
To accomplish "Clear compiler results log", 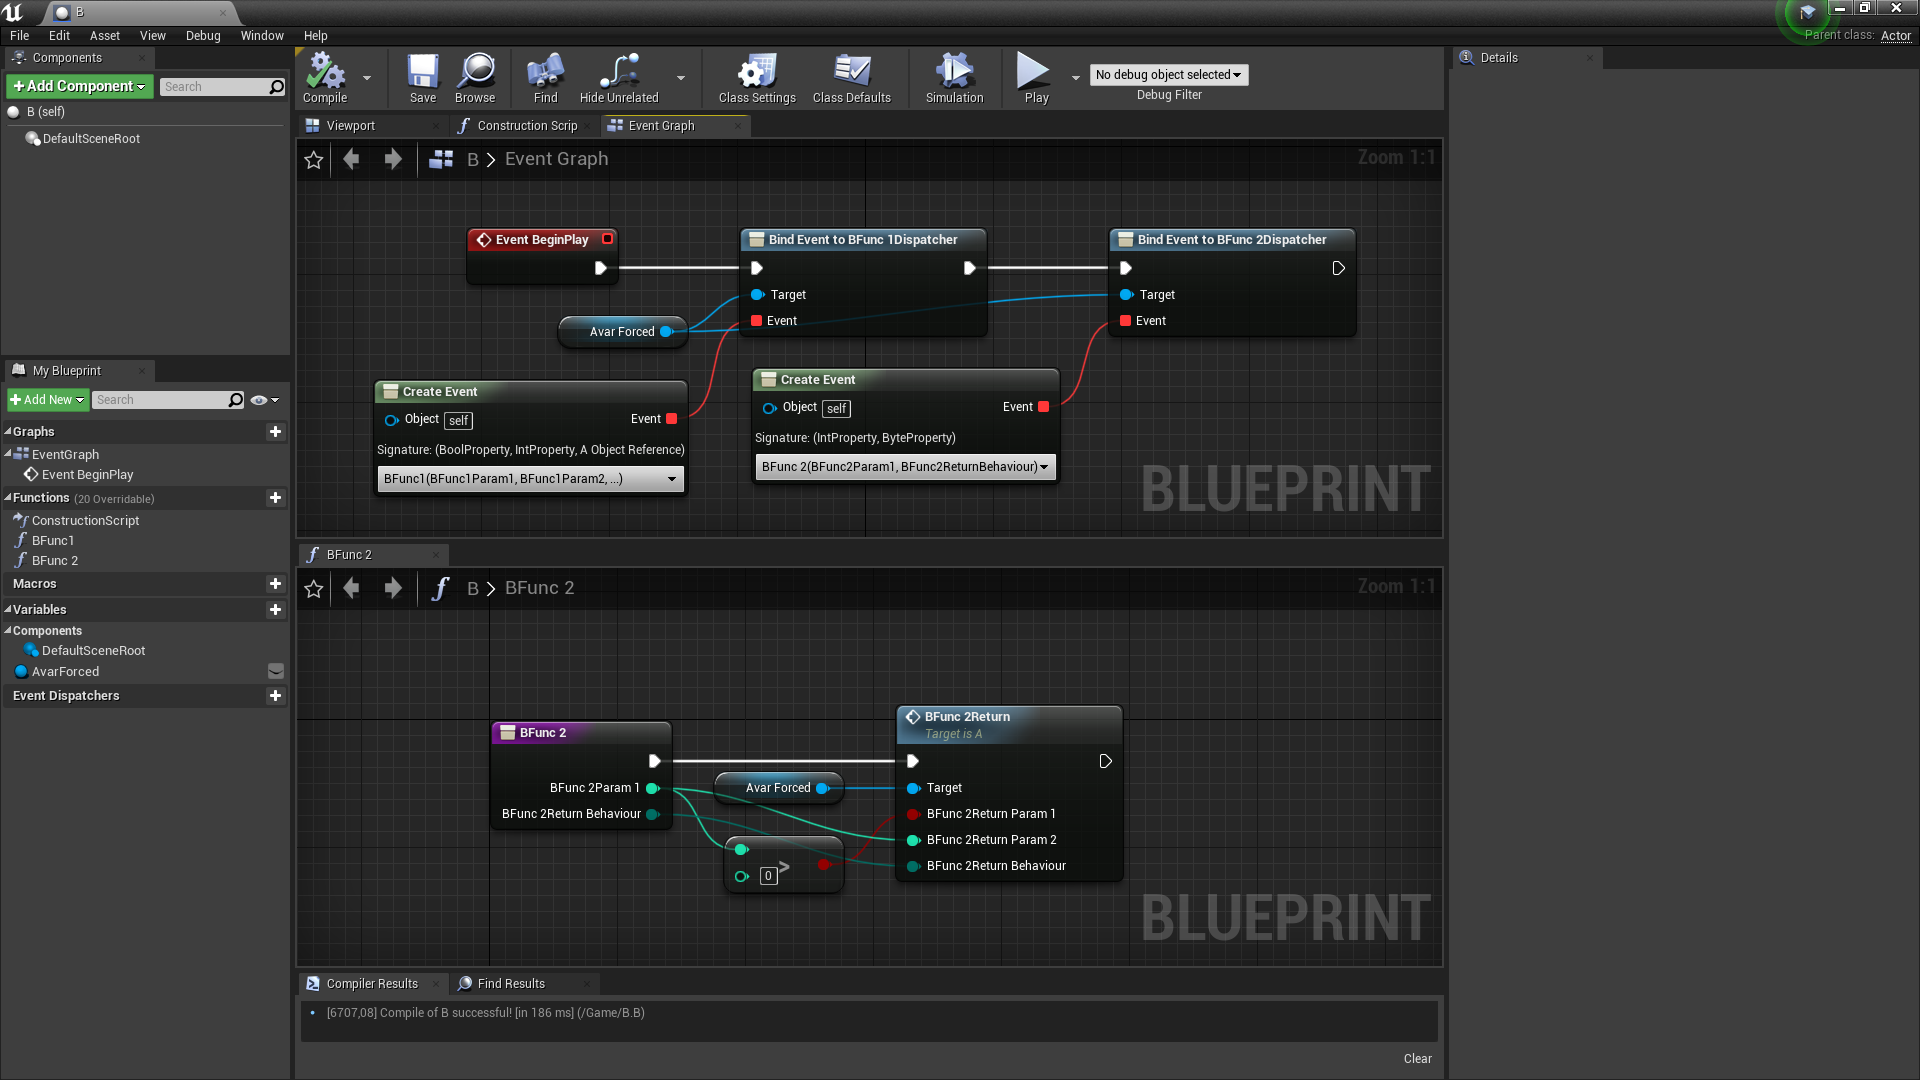I will [1417, 1059].
